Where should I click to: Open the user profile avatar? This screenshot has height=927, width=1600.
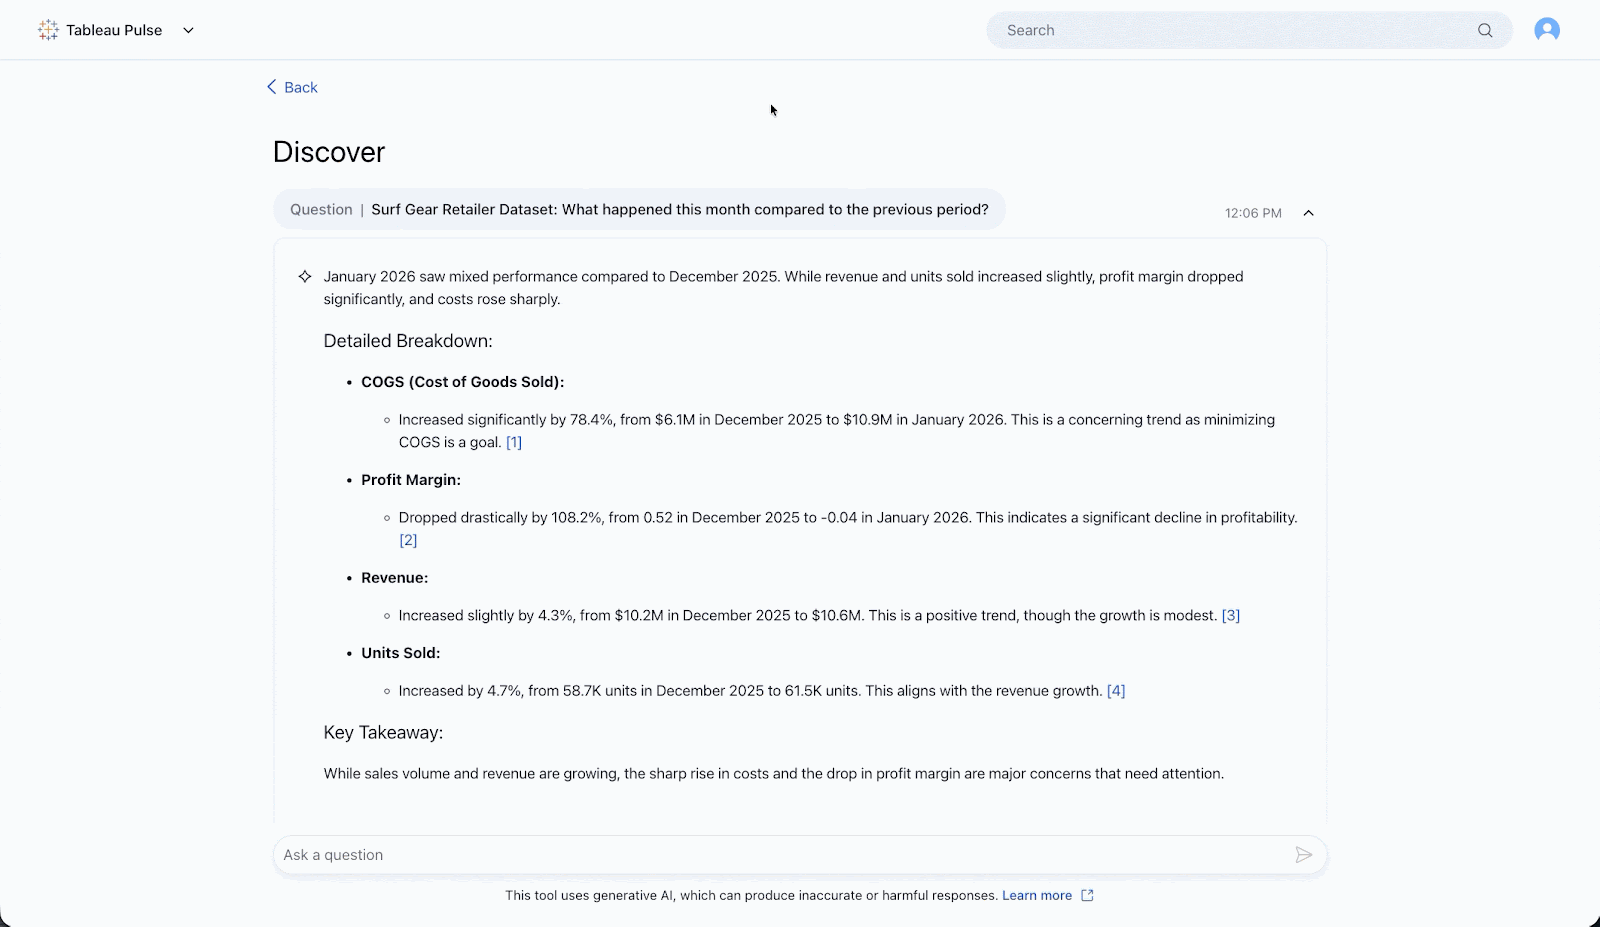1546,30
